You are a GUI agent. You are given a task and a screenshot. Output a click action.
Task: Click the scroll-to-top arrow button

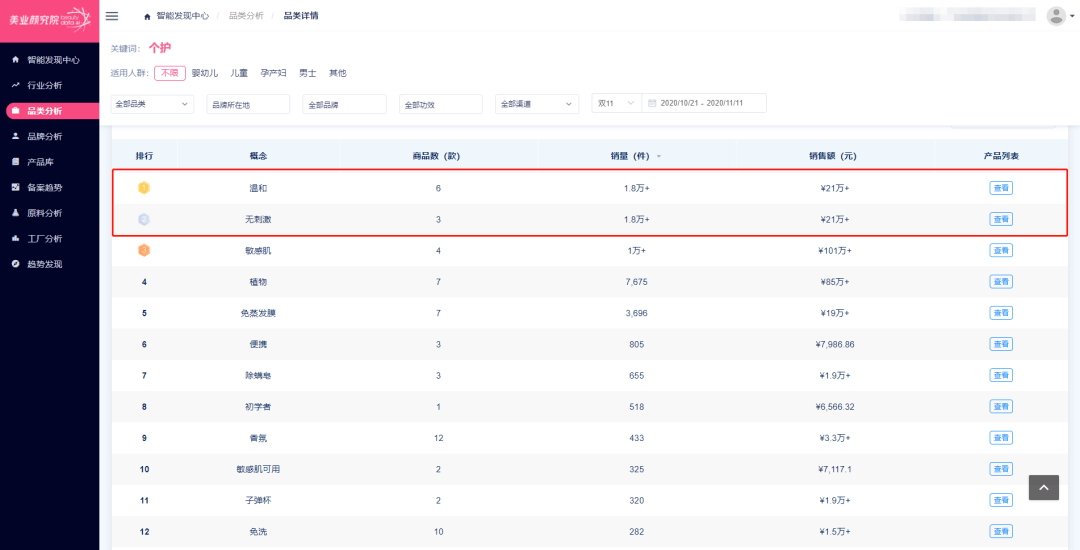tap(1043, 487)
